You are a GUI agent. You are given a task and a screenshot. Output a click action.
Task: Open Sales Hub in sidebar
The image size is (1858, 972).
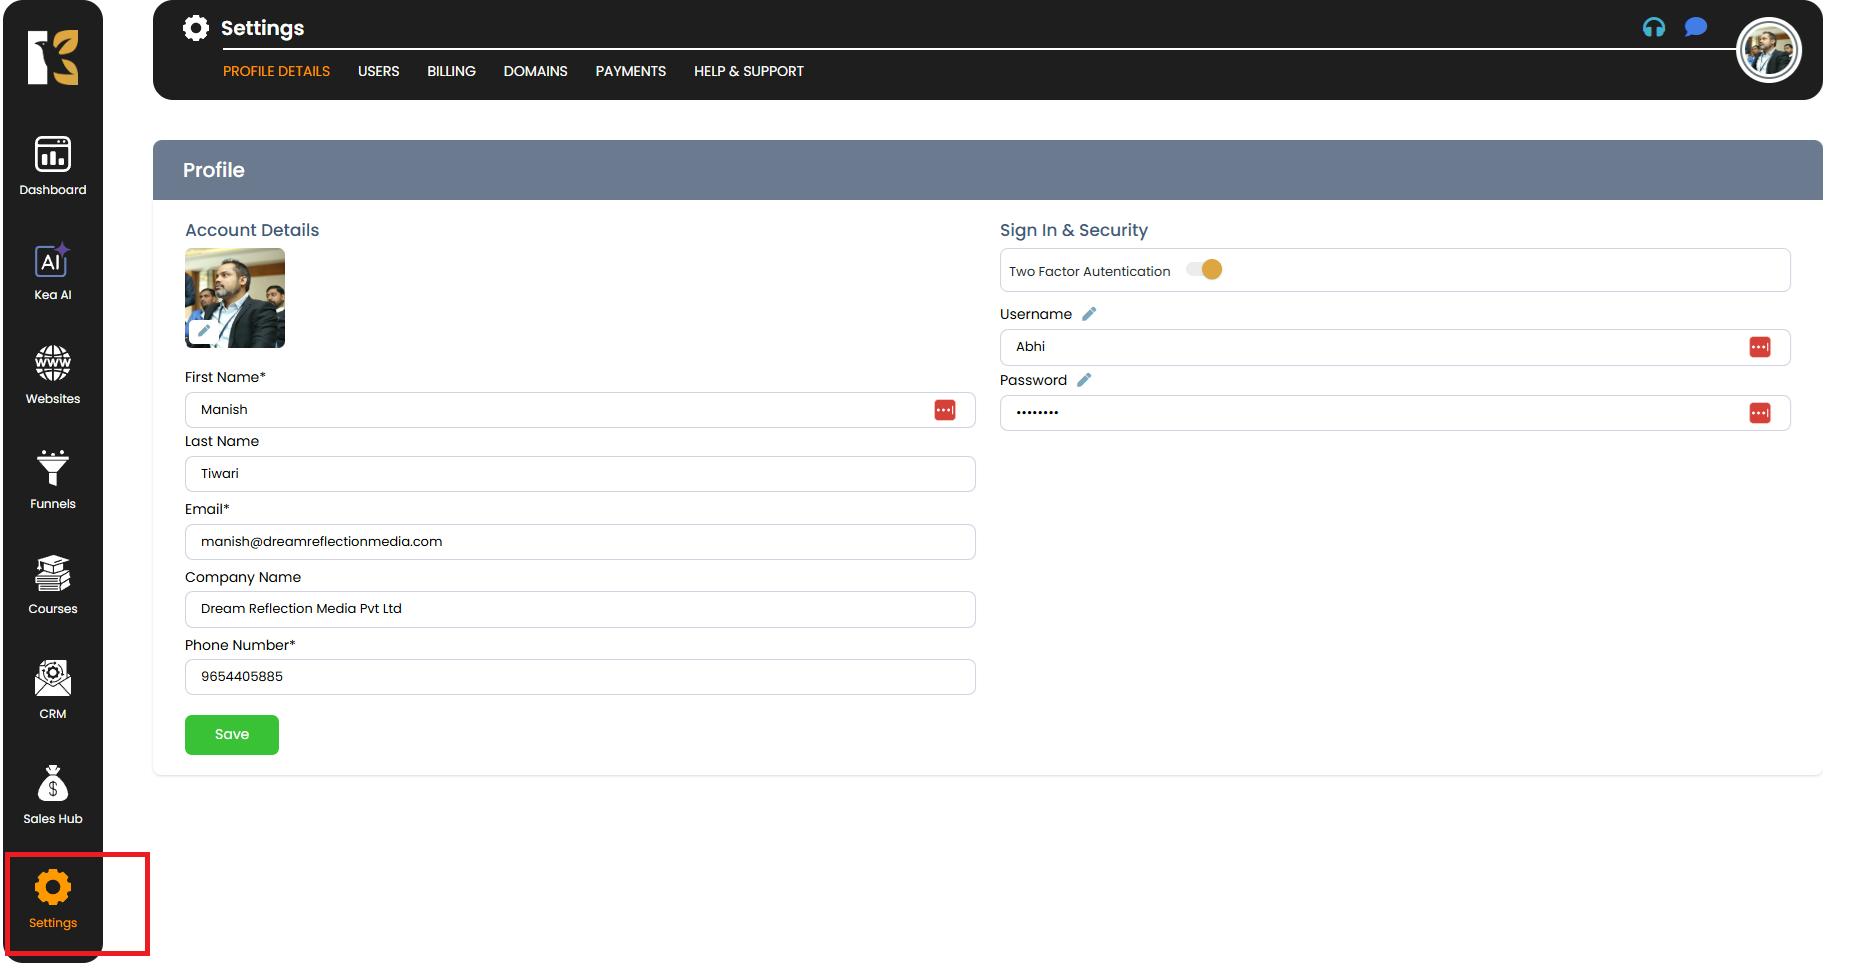click(x=52, y=795)
